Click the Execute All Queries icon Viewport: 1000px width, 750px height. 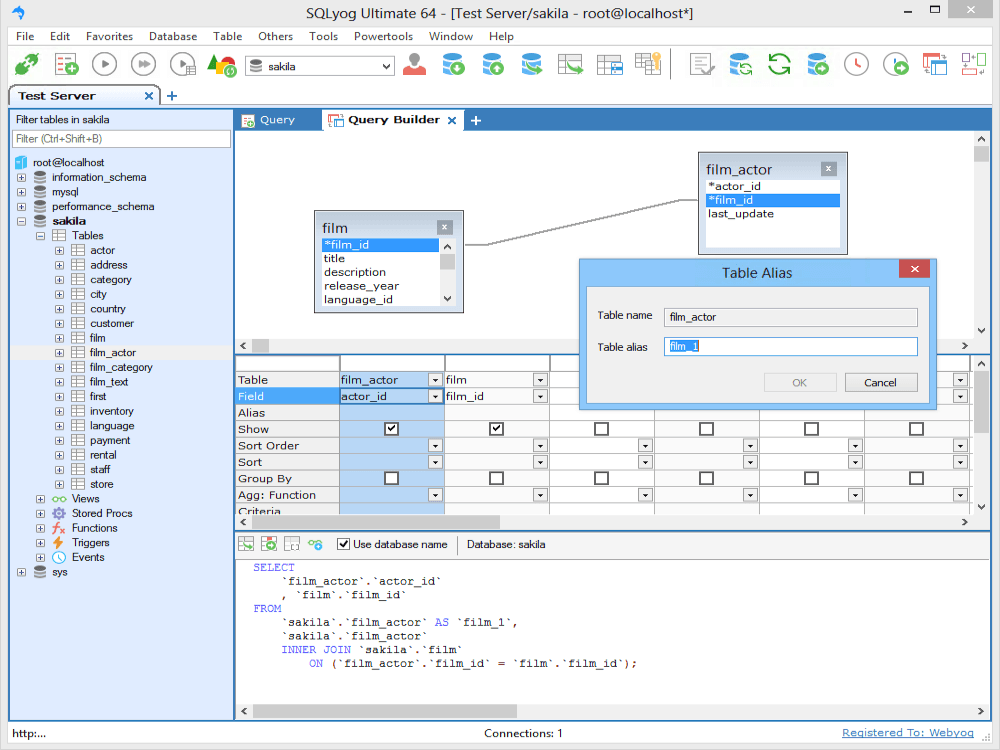point(143,65)
